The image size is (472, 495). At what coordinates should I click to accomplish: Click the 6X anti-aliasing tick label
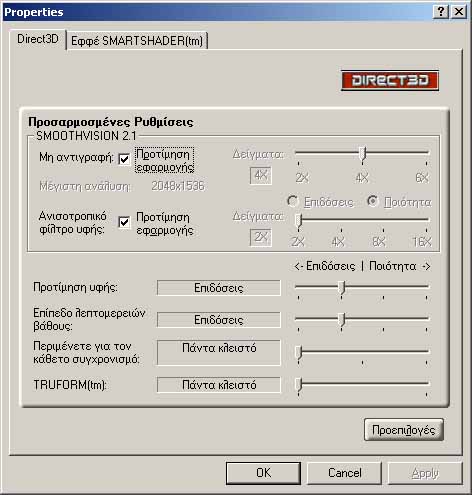[422, 178]
